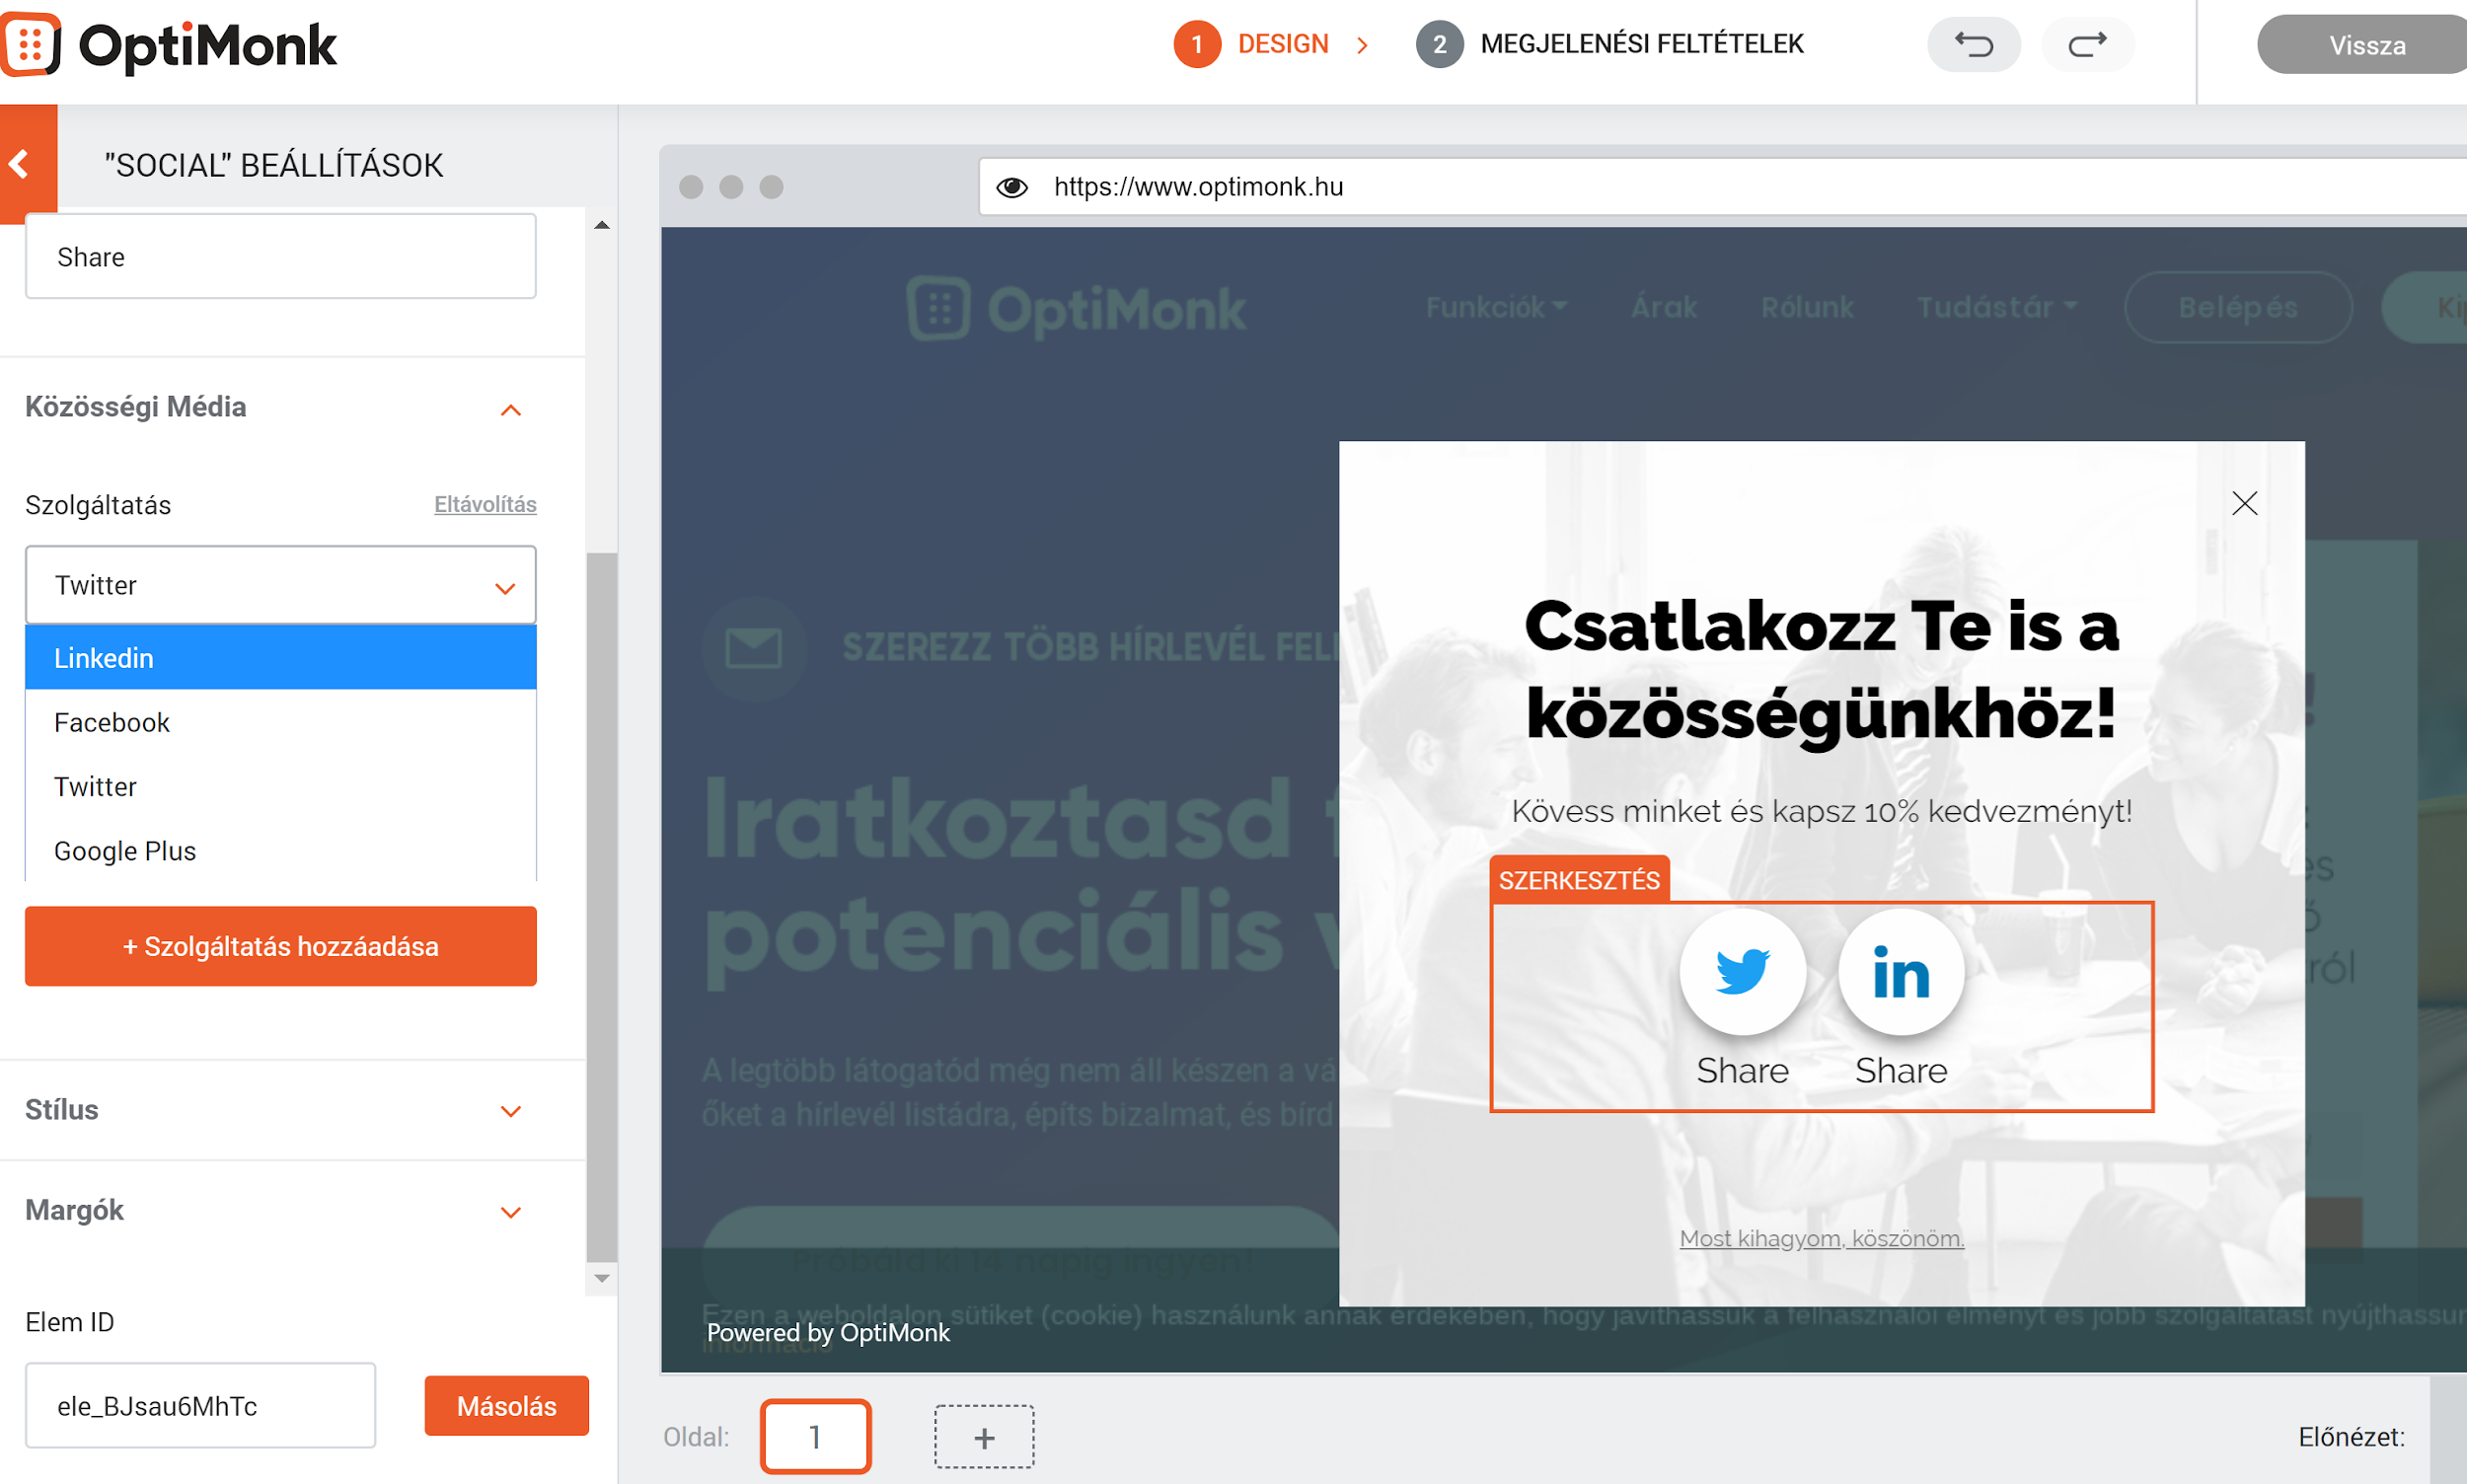Click the preview eye icon beside the URL
Screen dimensions: 2467x1484
point(1012,186)
